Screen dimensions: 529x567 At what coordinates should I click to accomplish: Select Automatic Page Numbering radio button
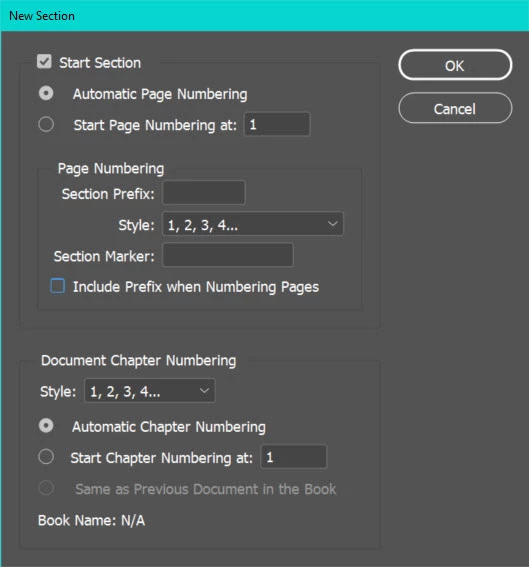[46, 94]
